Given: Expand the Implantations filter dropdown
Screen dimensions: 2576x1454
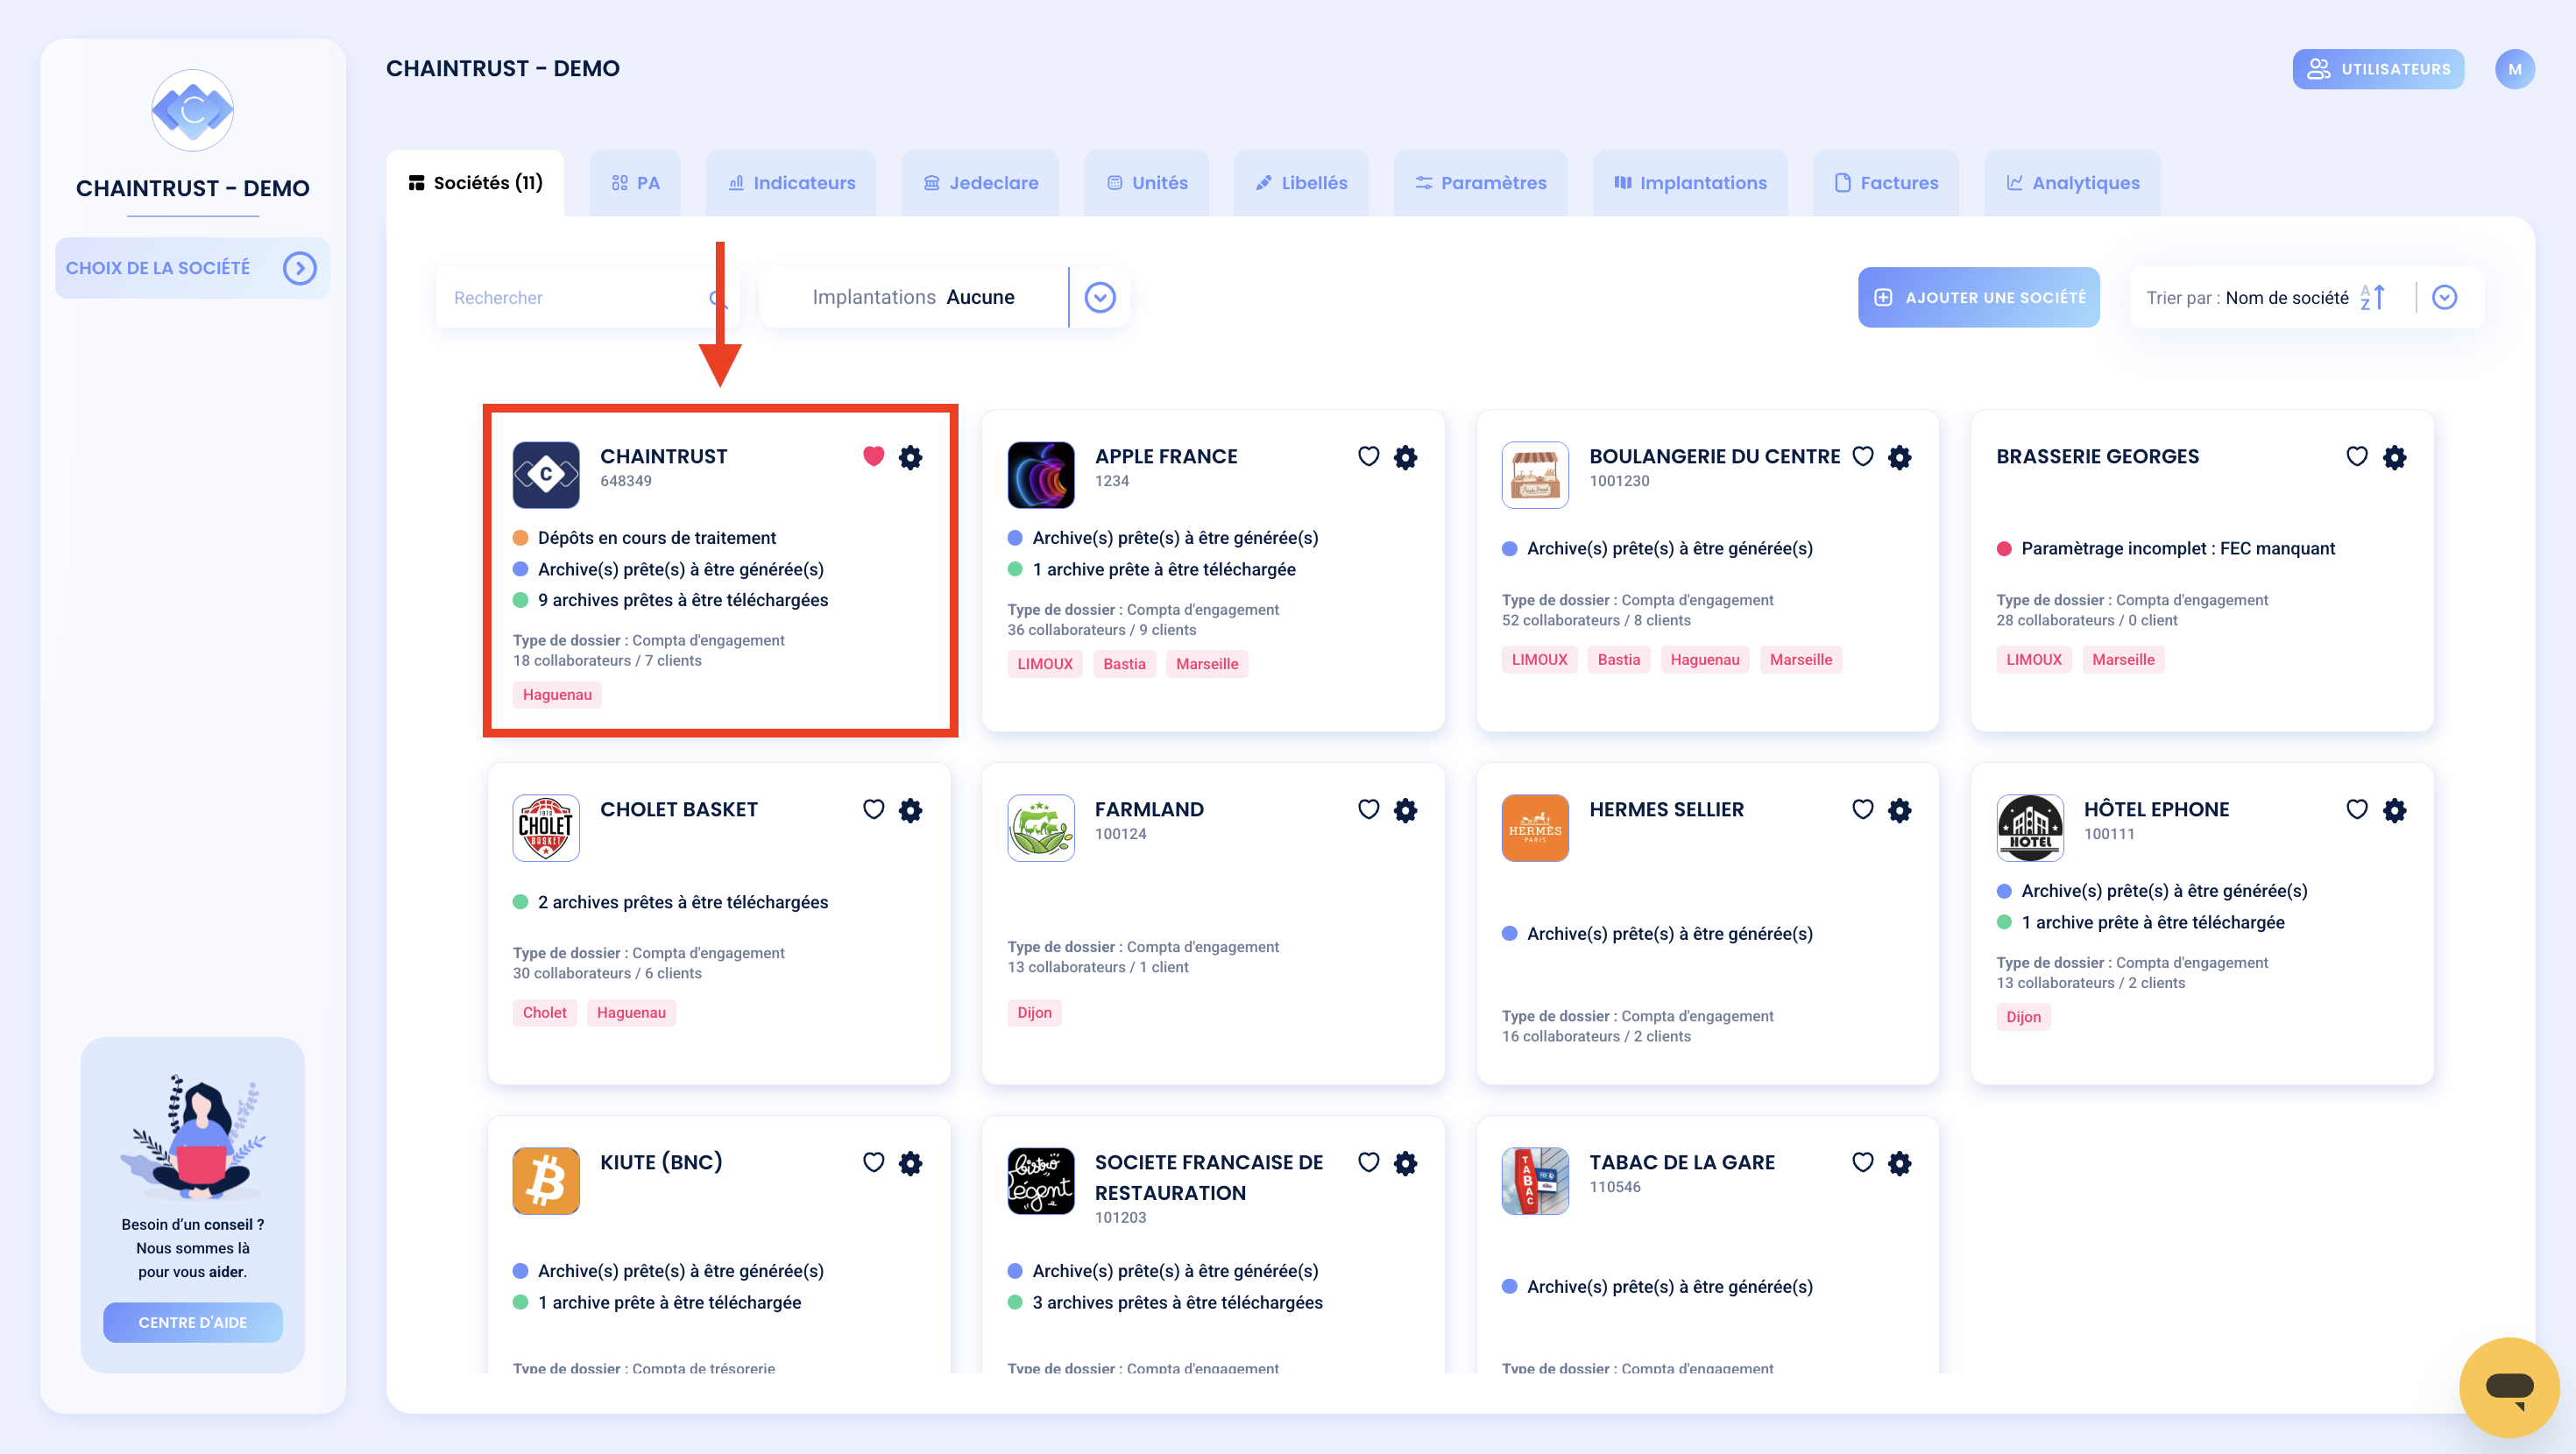Looking at the screenshot, I should pyautogui.click(x=1100, y=297).
